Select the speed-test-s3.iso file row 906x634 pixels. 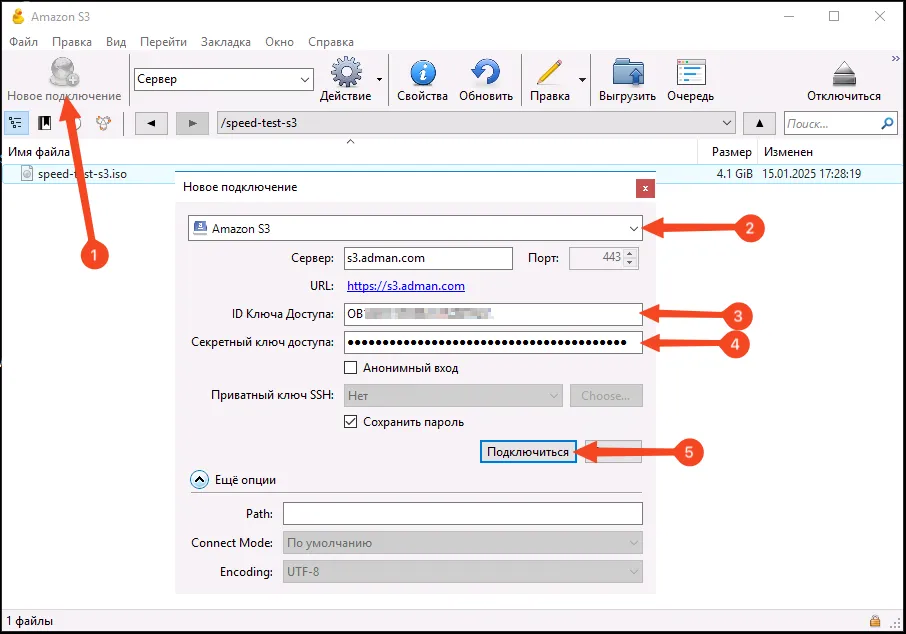452,174
